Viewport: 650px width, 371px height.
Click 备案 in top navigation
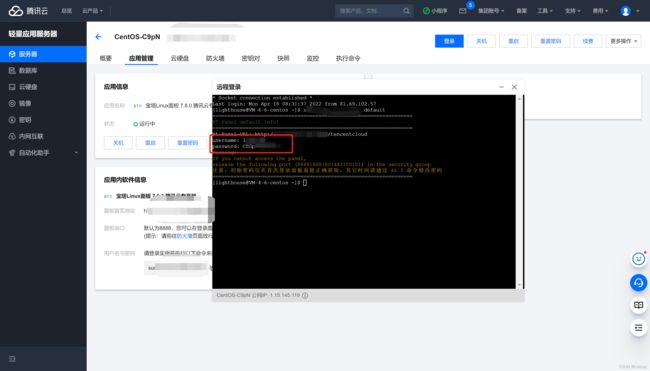tap(521, 11)
